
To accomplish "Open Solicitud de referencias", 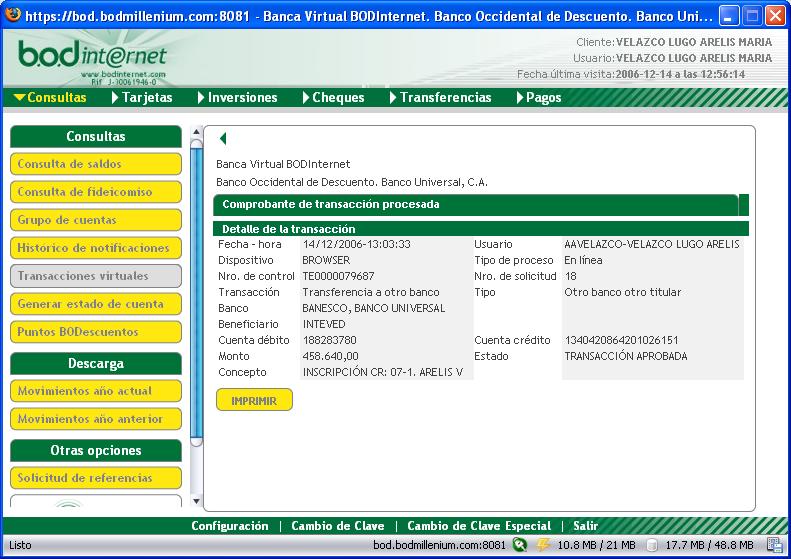I will coord(96,478).
